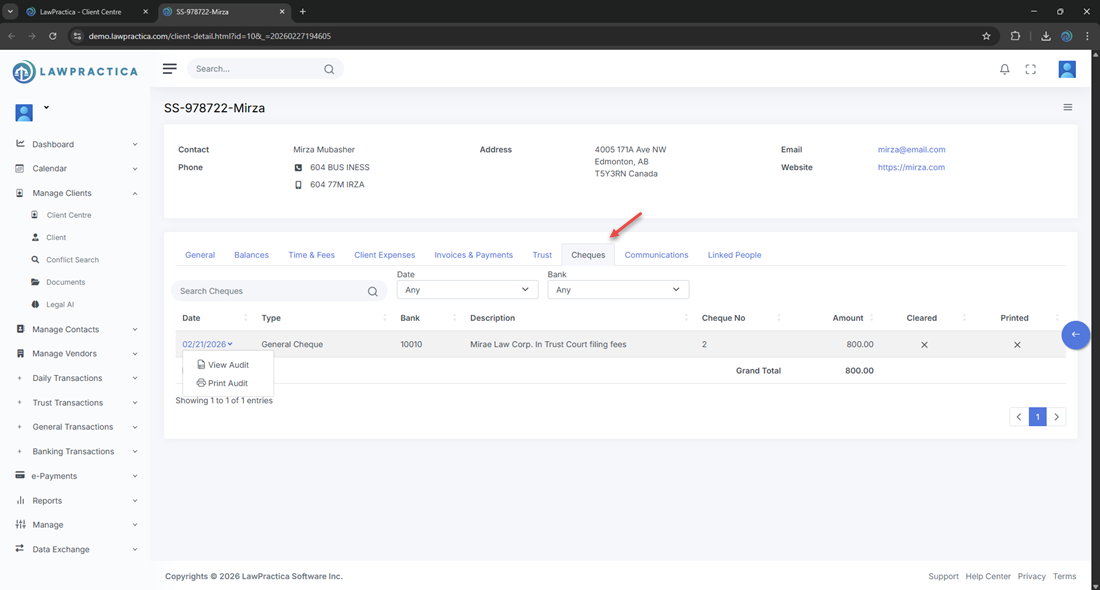The image size is (1100, 590).
Task: Open the client options menu icon
Action: (x=1067, y=107)
